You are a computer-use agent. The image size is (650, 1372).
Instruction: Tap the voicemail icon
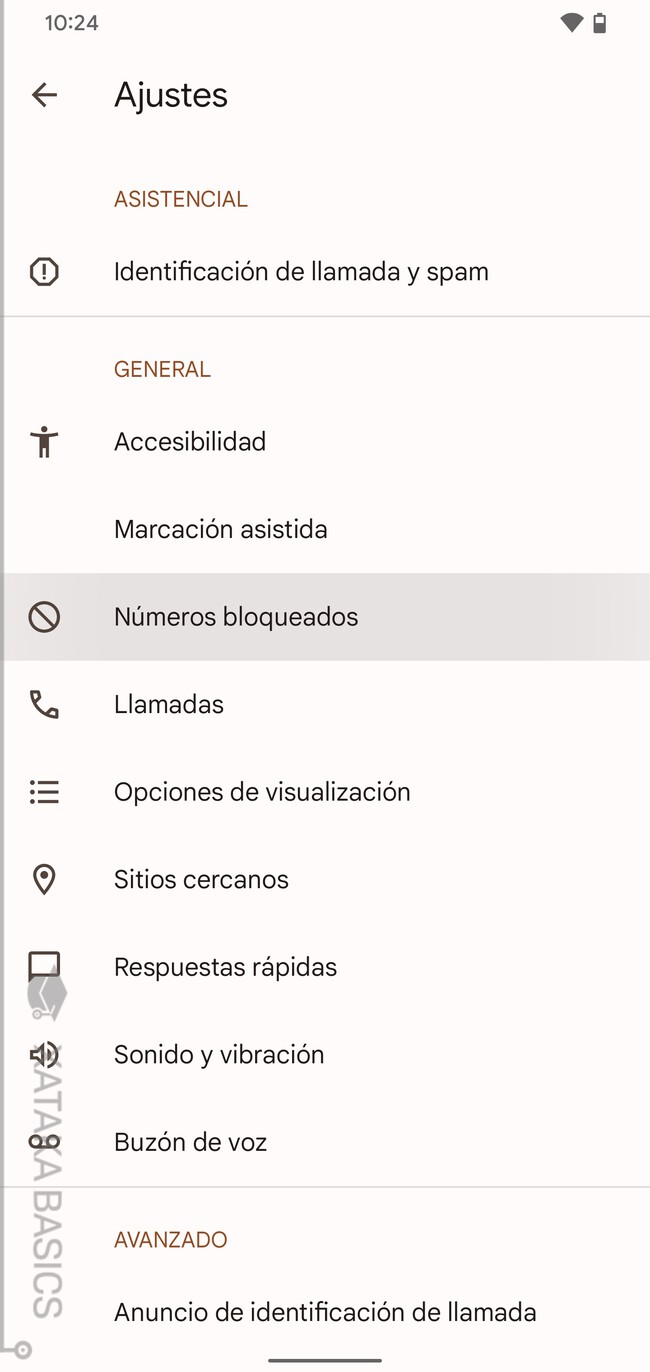pyautogui.click(x=44, y=1142)
